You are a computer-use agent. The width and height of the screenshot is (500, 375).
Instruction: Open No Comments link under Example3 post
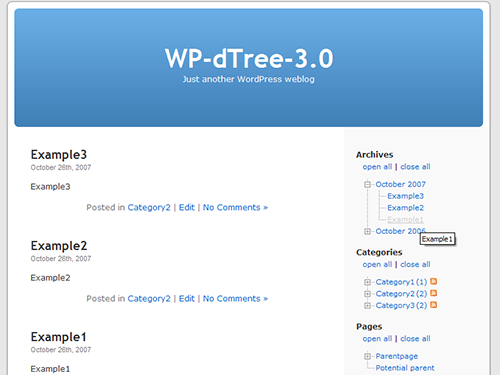pyautogui.click(x=235, y=207)
